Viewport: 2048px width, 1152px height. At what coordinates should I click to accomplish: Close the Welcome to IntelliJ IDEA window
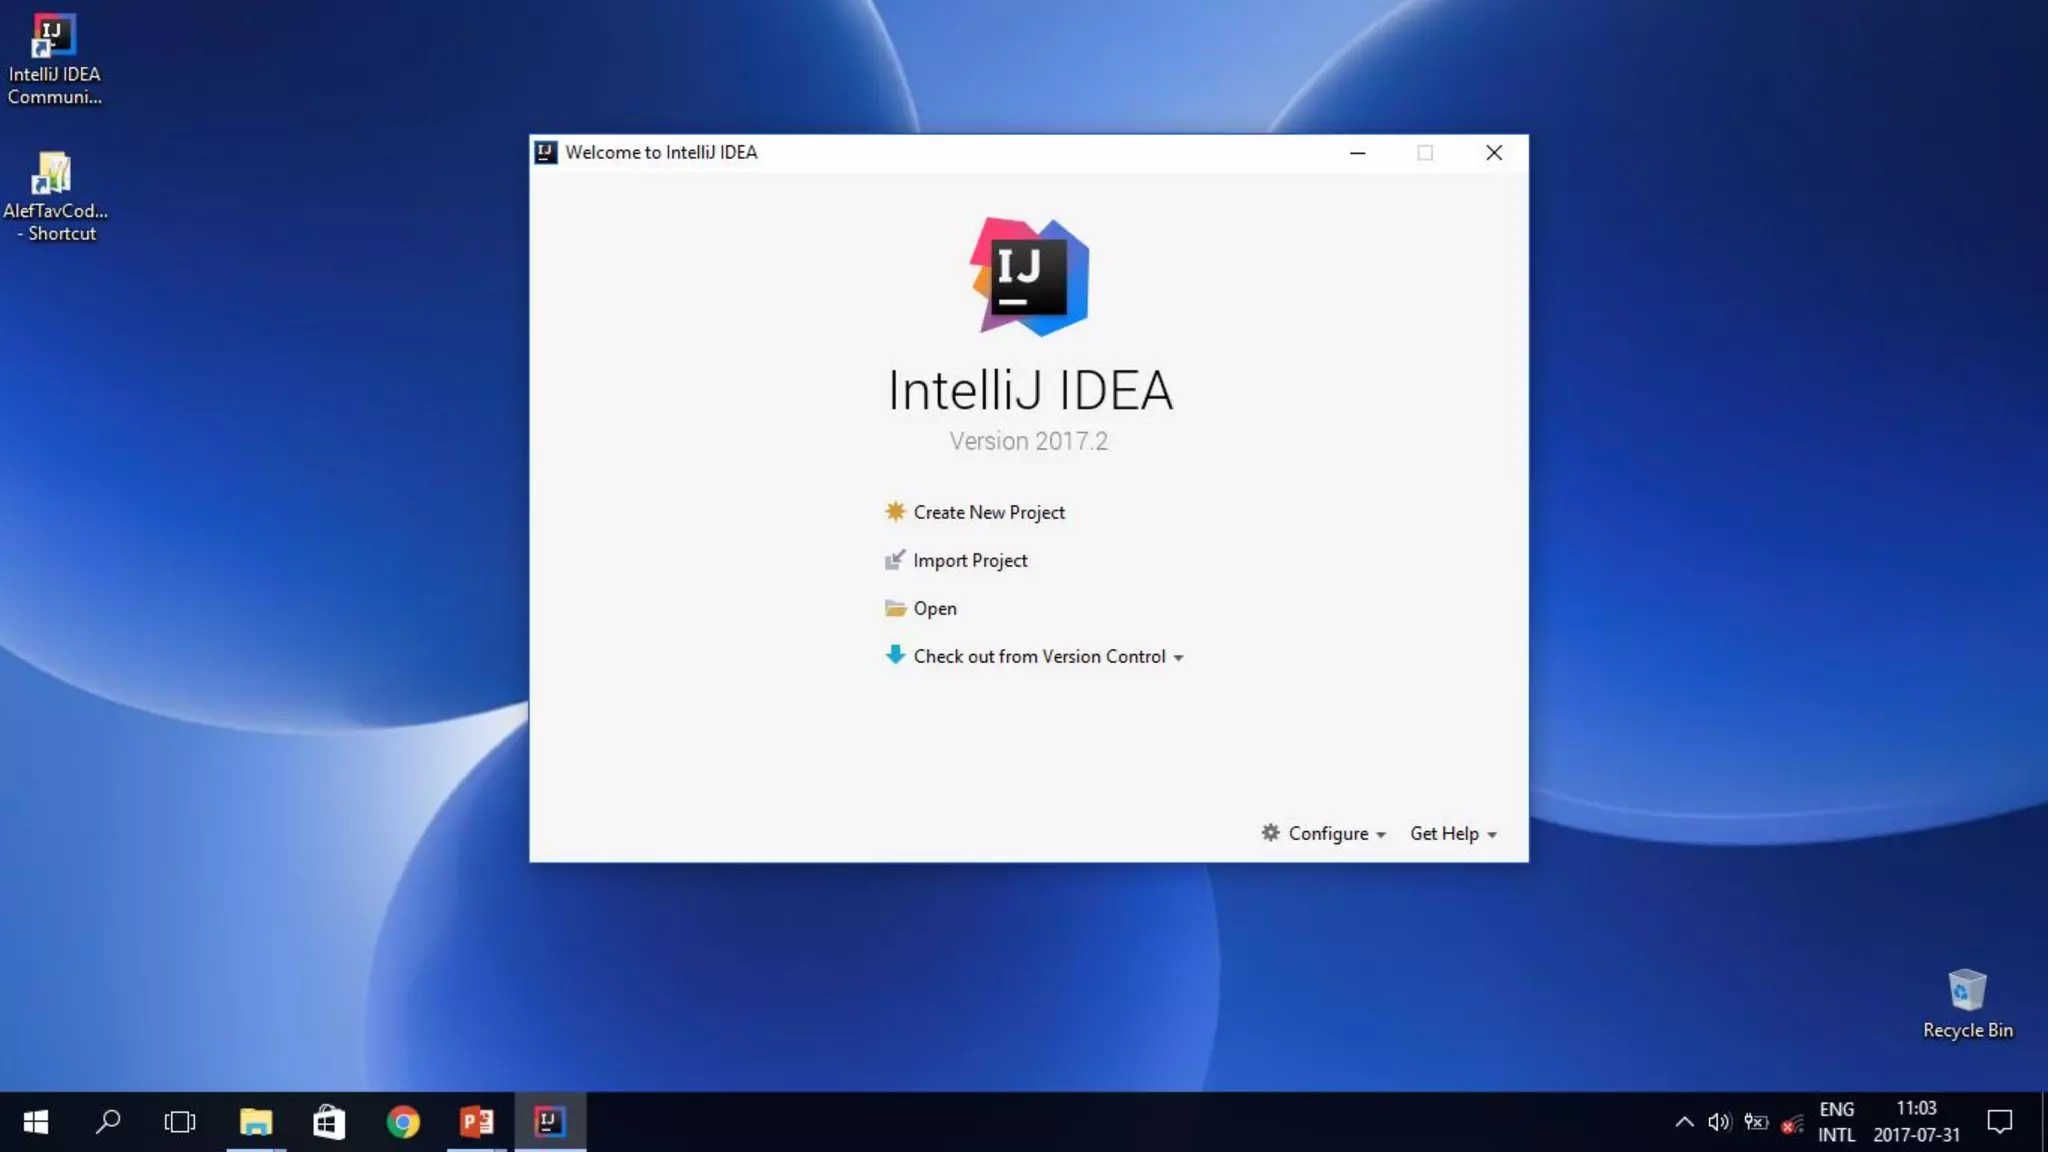click(1493, 153)
